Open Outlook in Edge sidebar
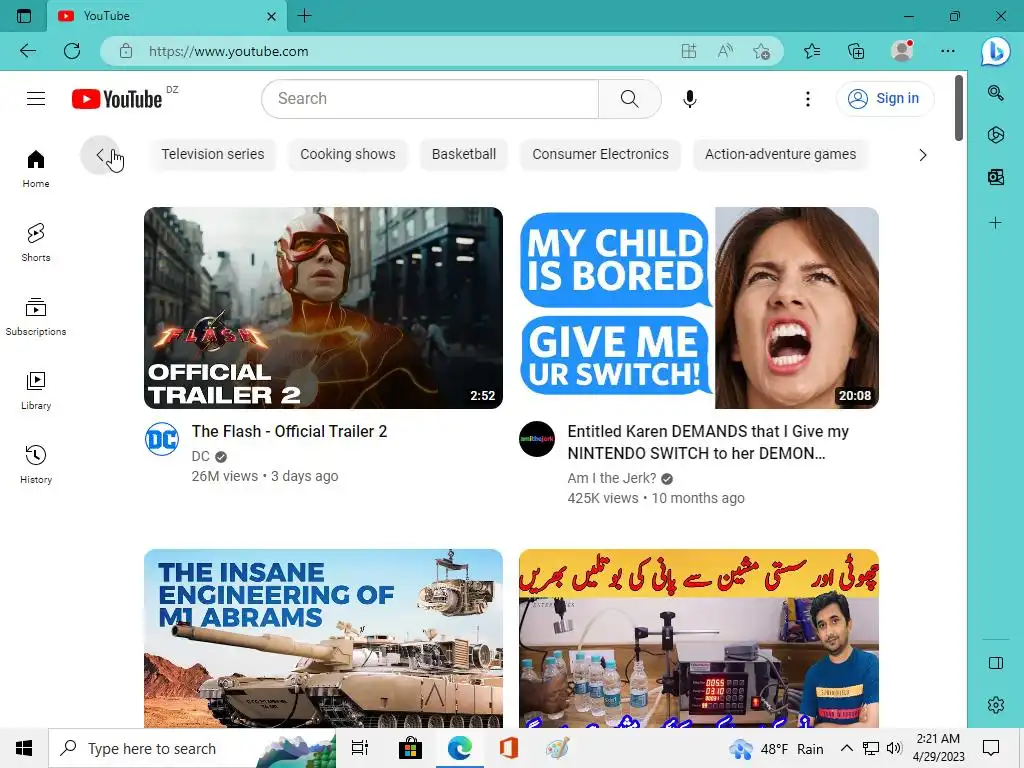This screenshot has height=768, width=1024. click(x=995, y=177)
